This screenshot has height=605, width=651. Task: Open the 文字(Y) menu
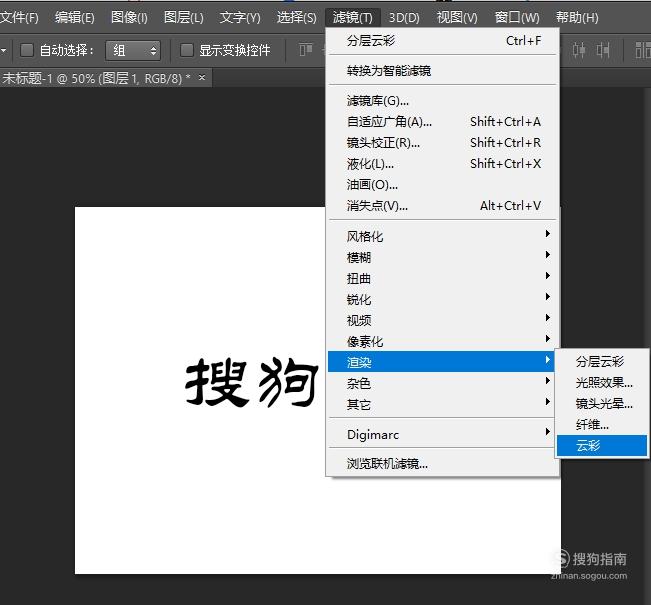point(240,17)
